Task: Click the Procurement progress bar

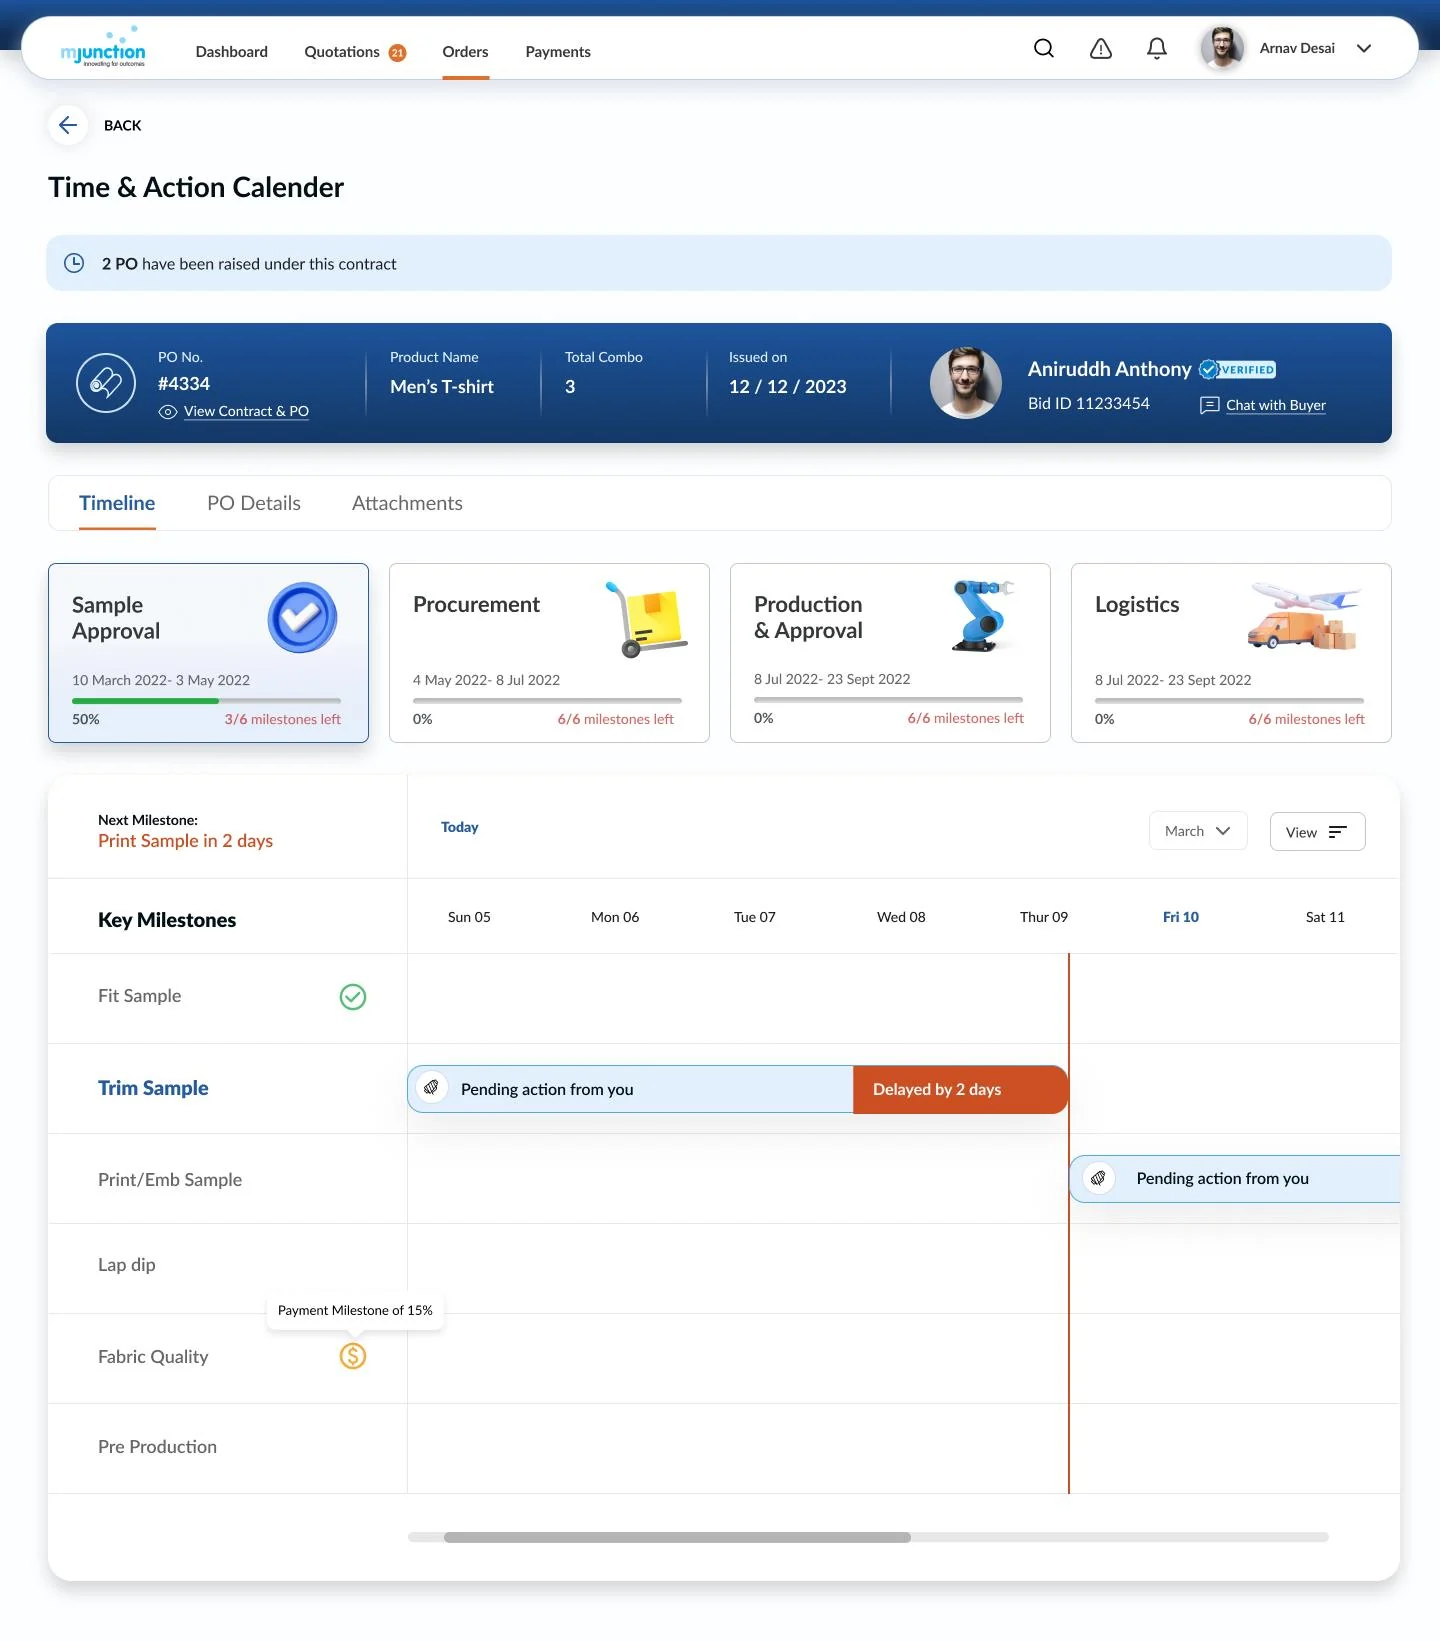Action: pyautogui.click(x=547, y=700)
